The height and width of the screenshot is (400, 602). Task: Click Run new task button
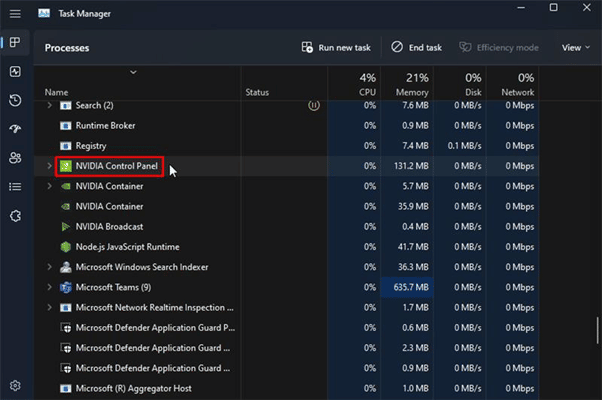[x=337, y=47]
